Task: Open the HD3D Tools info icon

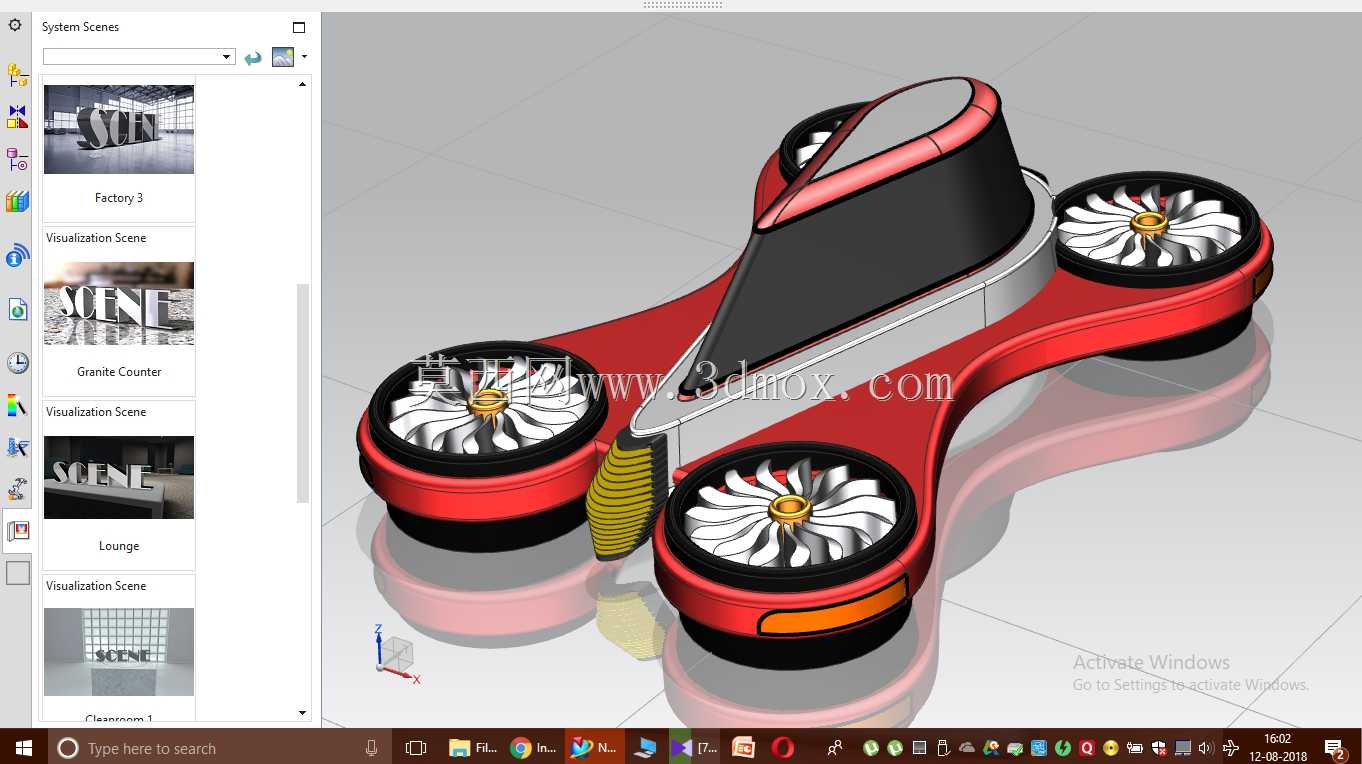Action: [x=17, y=257]
